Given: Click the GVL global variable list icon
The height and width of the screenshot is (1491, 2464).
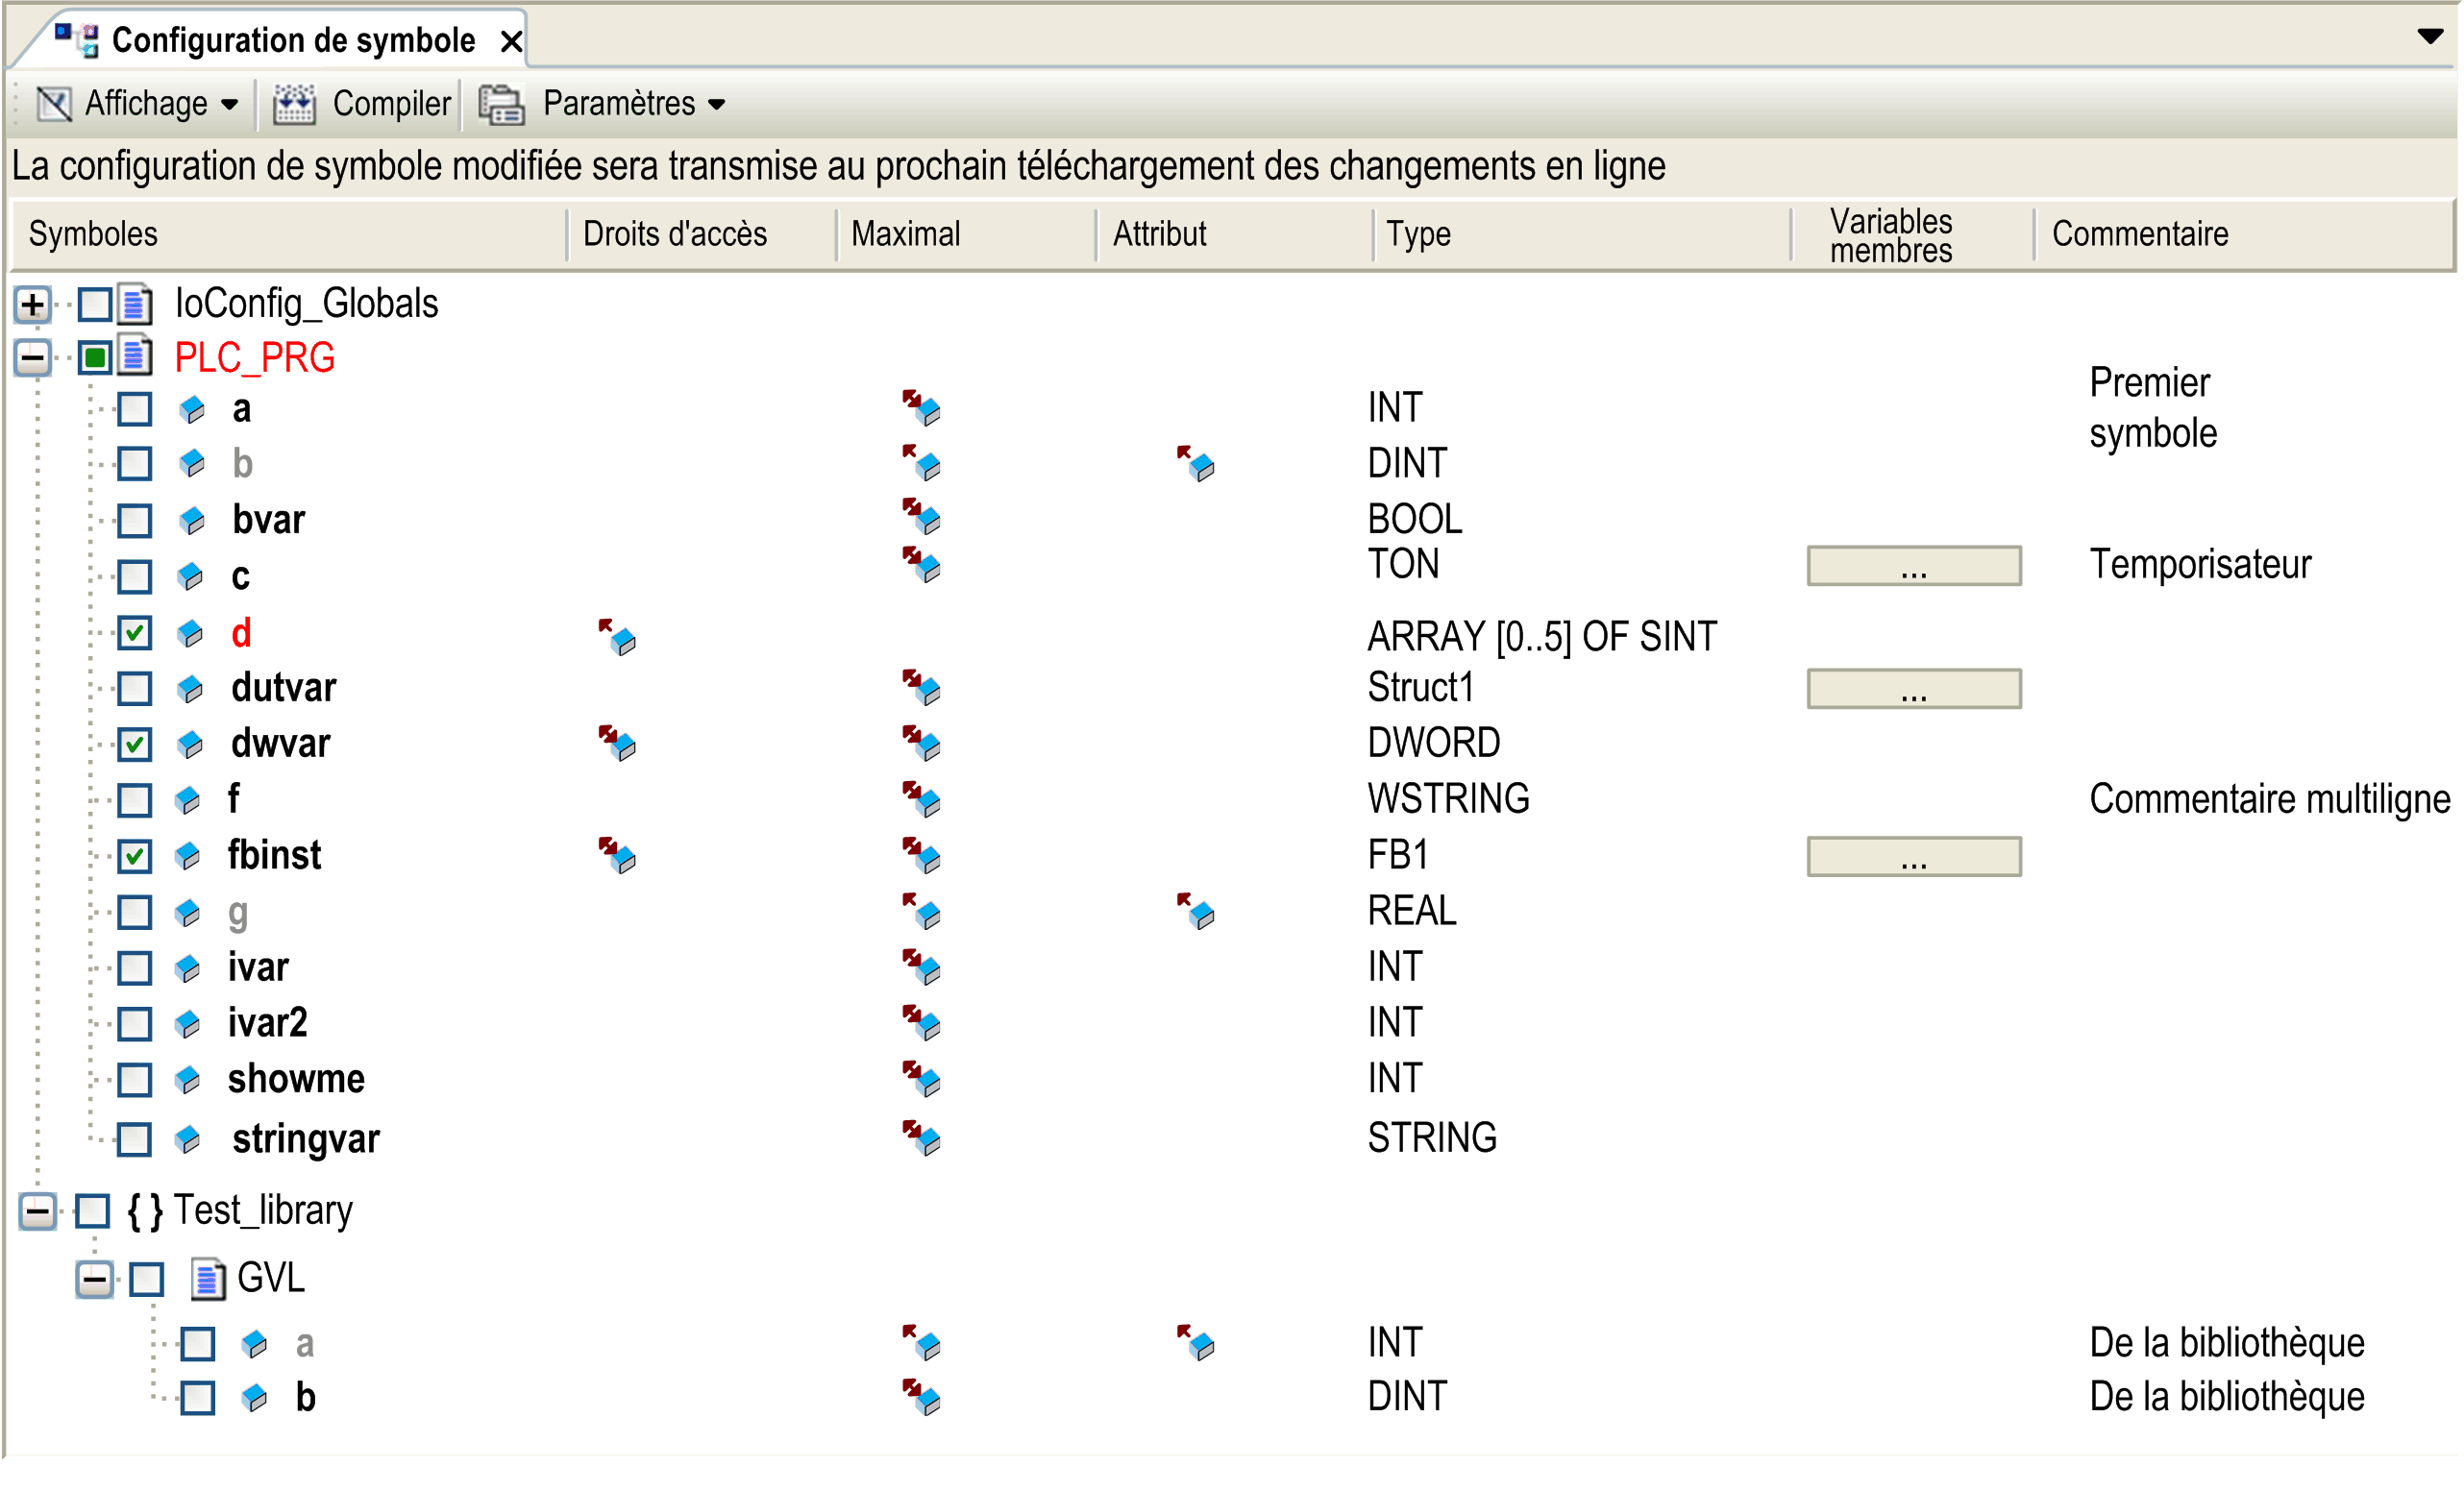Looking at the screenshot, I should click(x=207, y=1279).
